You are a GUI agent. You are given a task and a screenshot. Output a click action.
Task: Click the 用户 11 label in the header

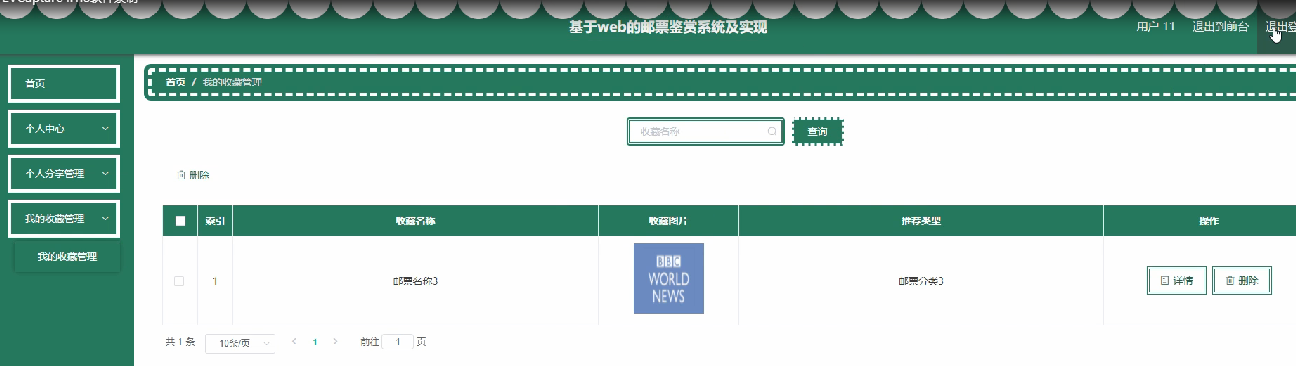click(x=1156, y=27)
